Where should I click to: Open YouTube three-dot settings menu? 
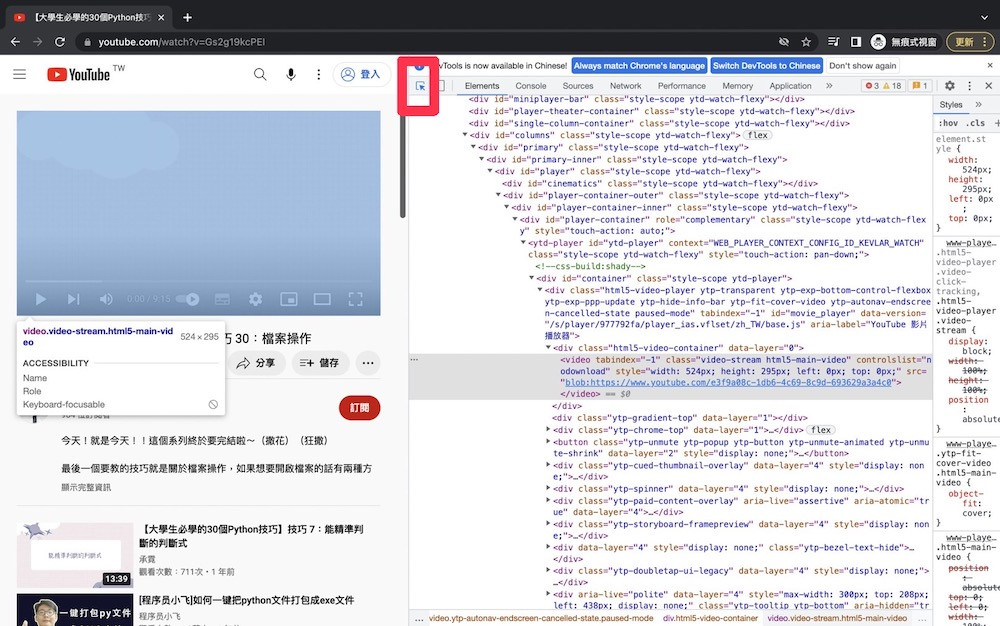click(x=318, y=74)
